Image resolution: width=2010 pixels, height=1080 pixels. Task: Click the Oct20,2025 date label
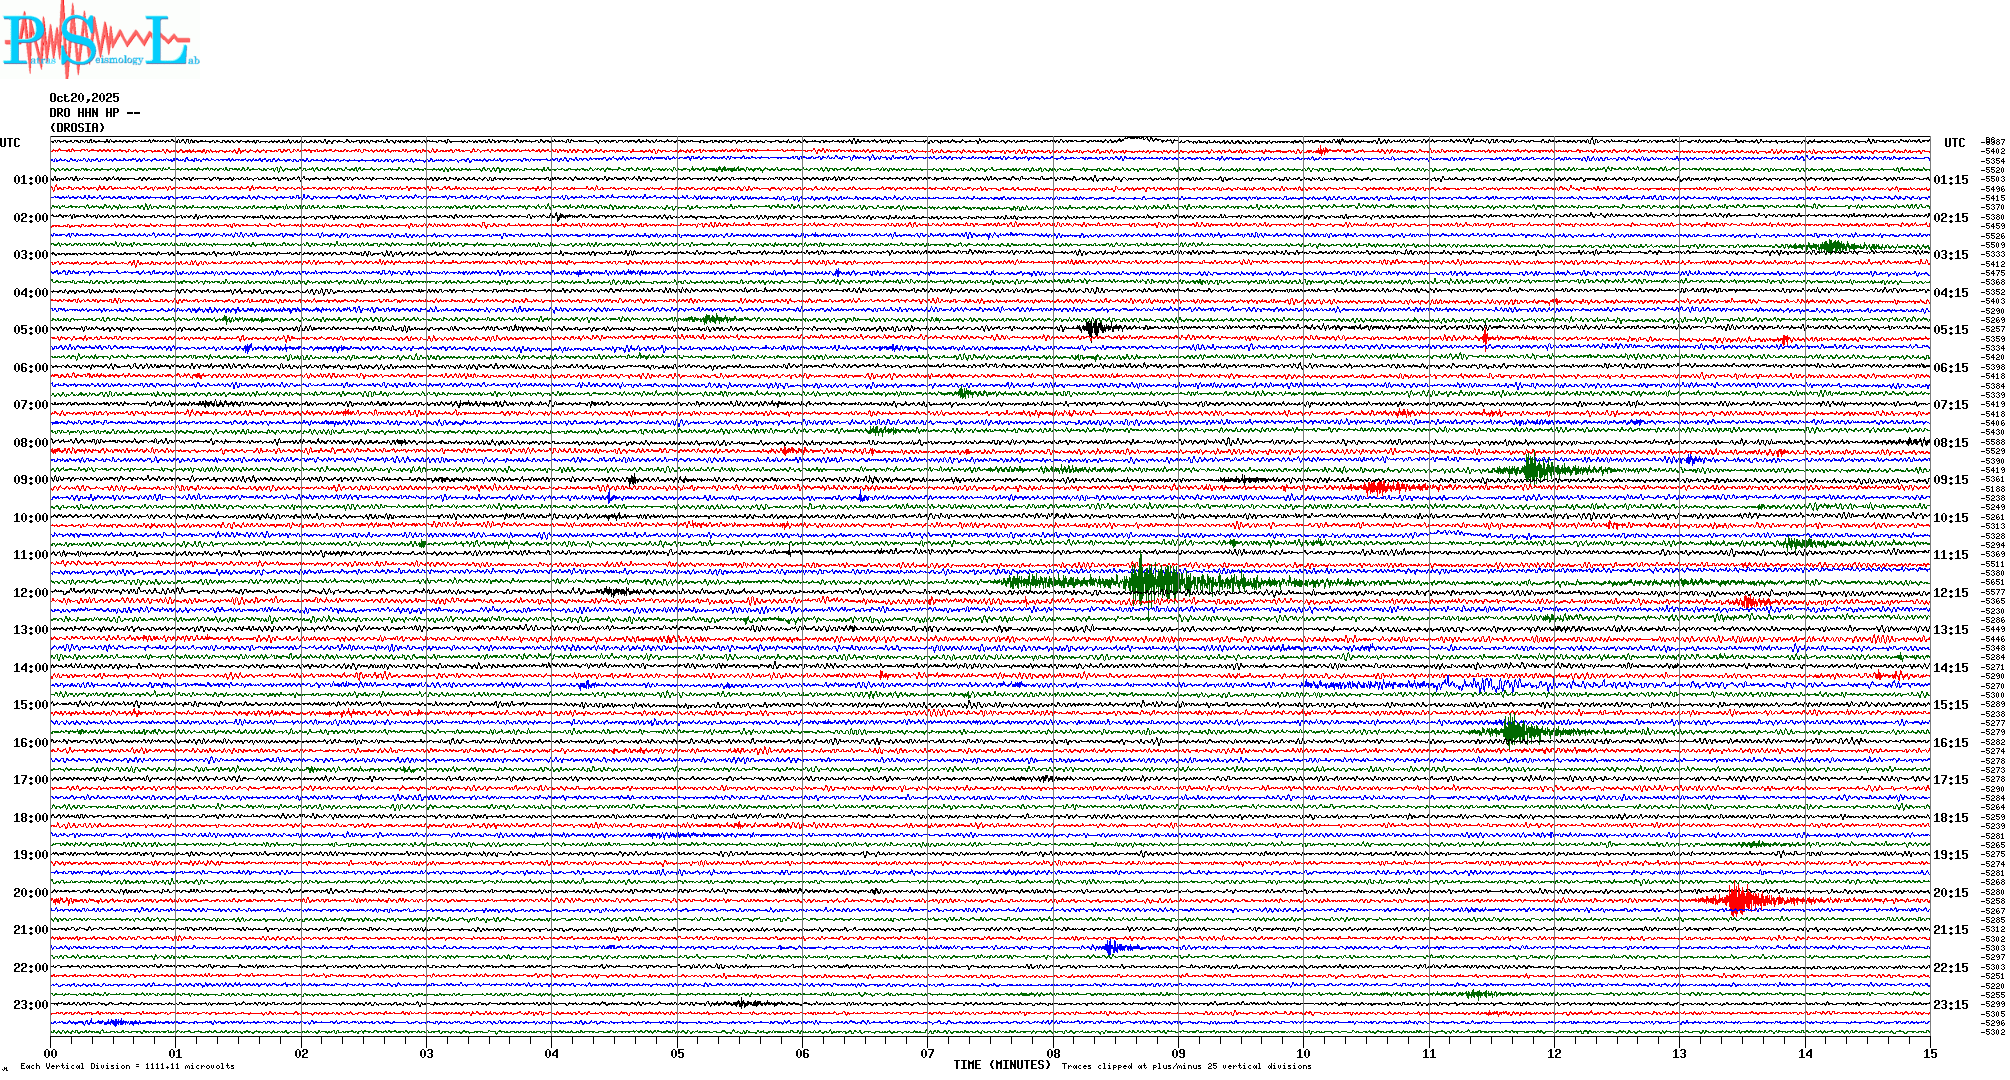pos(84,98)
